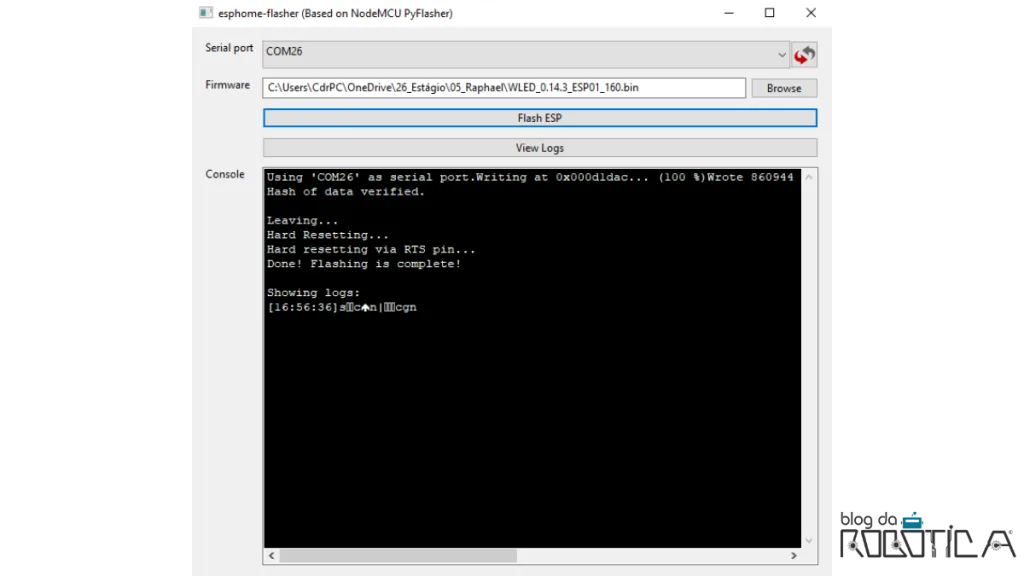Click the Firmware file path field
Image resolution: width=1024 pixels, height=576 pixels.
pos(504,88)
